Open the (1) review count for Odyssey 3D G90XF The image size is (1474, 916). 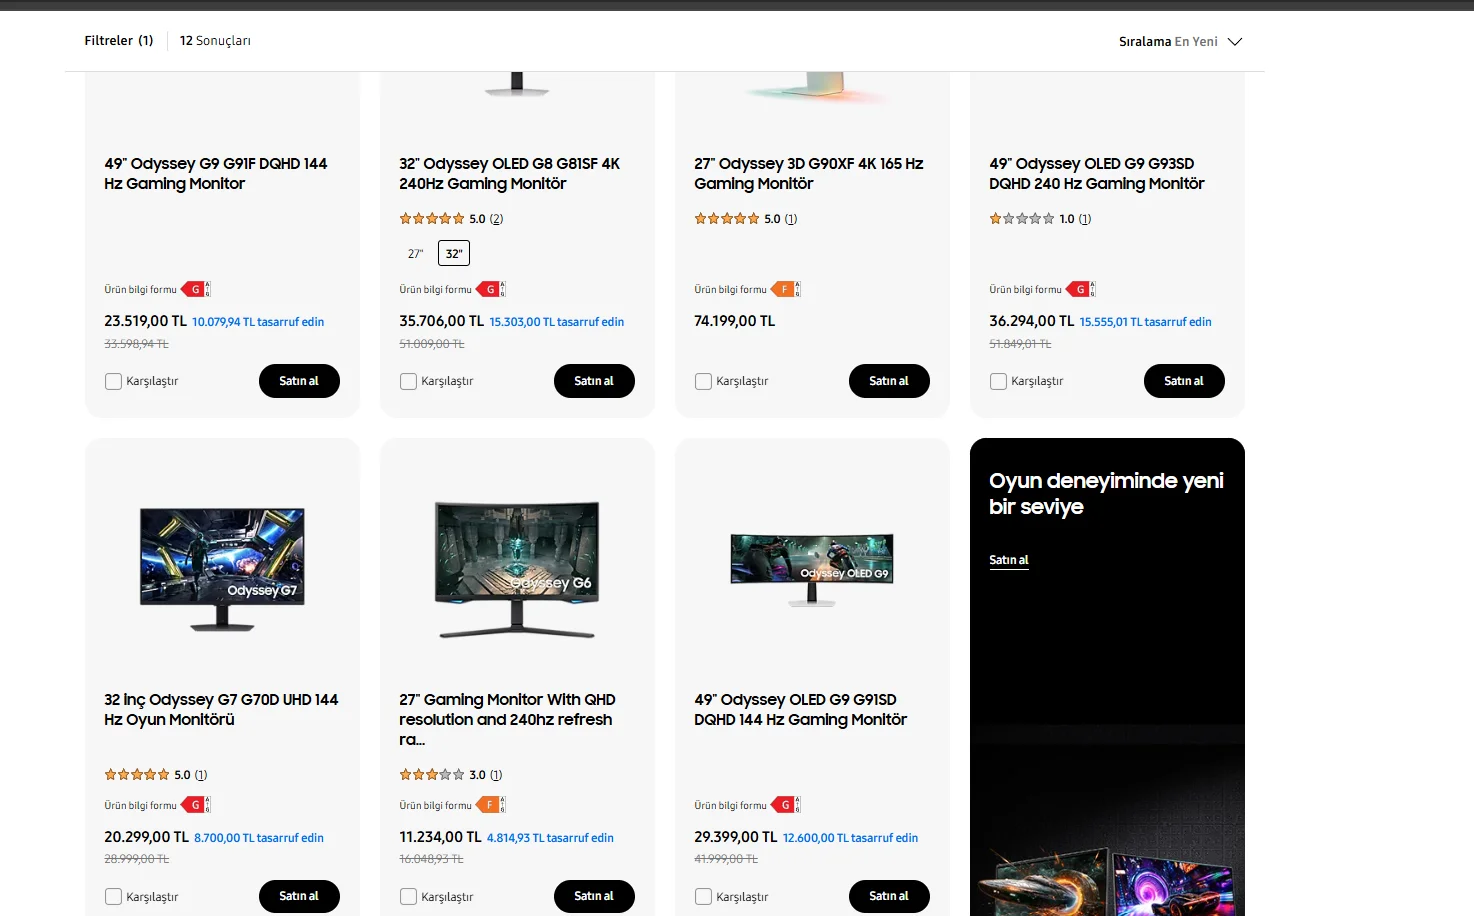point(791,219)
